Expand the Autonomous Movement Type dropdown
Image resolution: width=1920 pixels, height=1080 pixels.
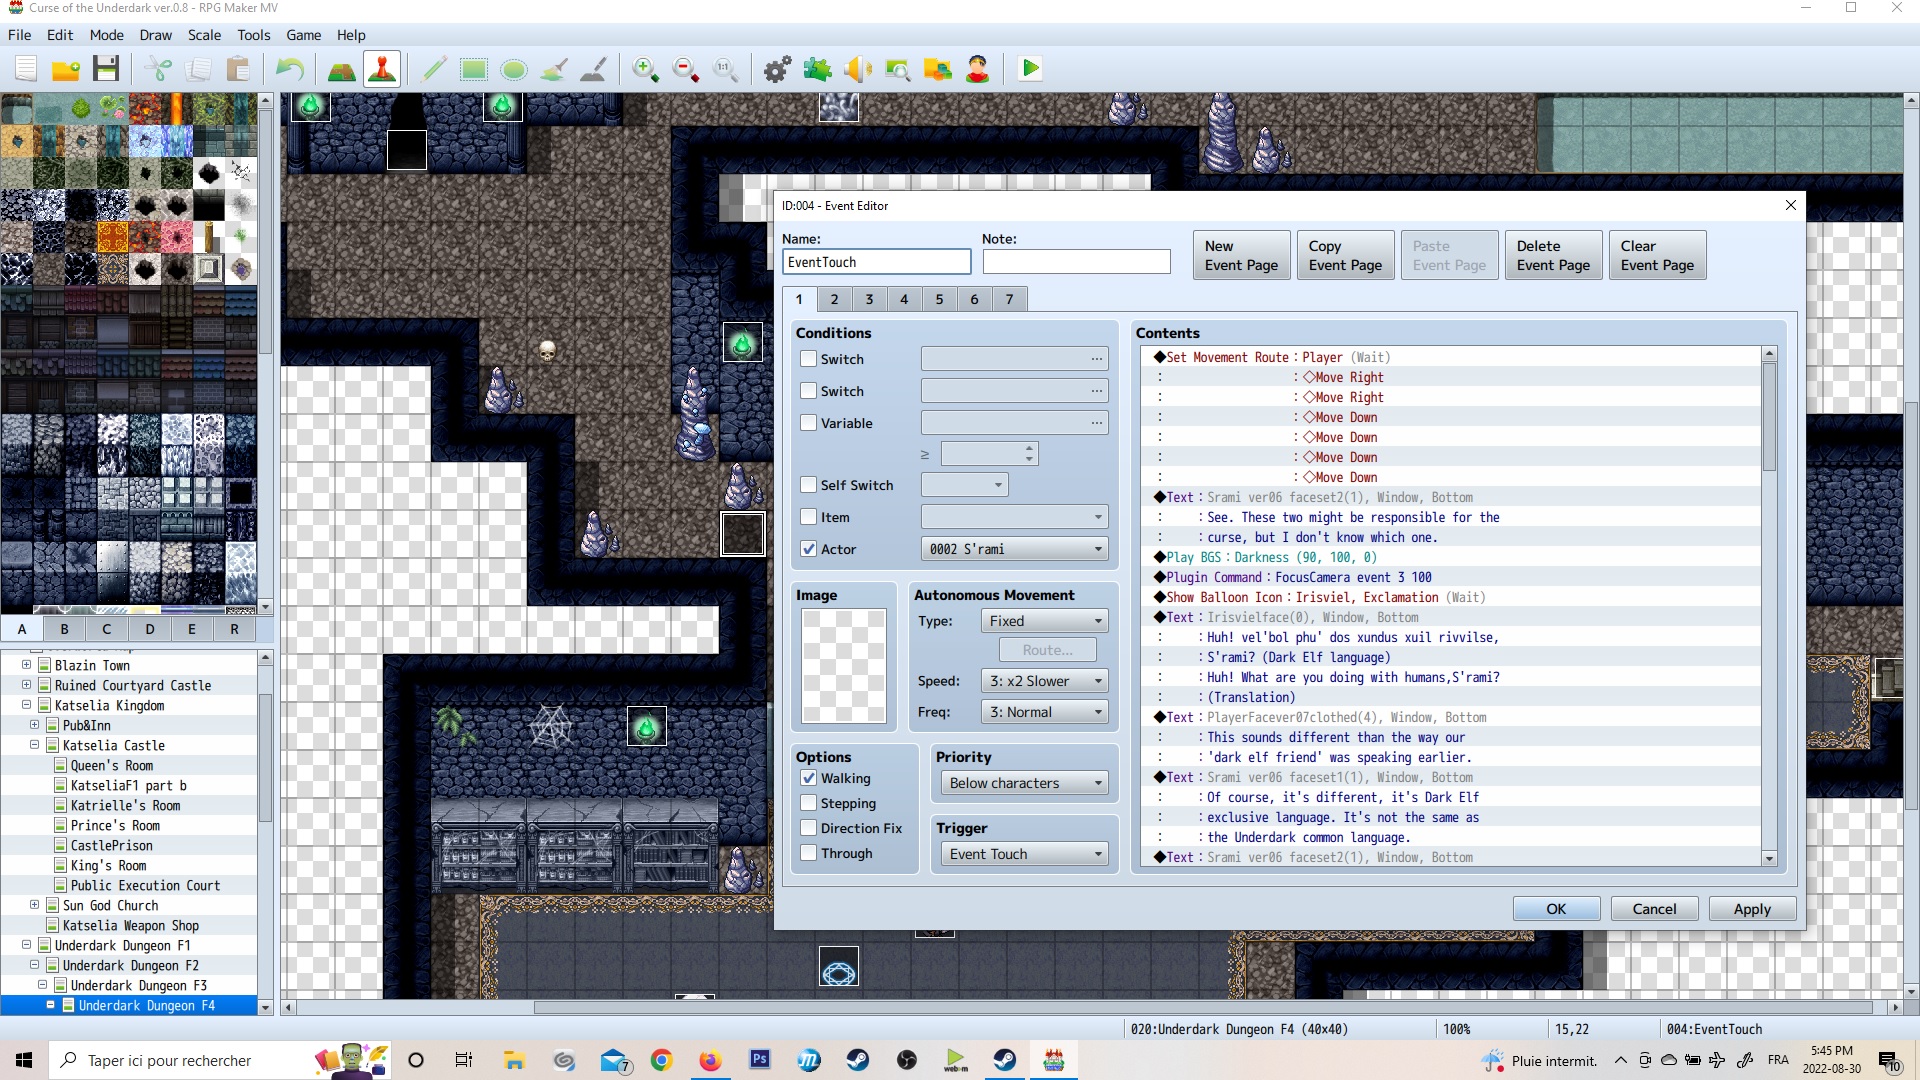[x=1042, y=620]
